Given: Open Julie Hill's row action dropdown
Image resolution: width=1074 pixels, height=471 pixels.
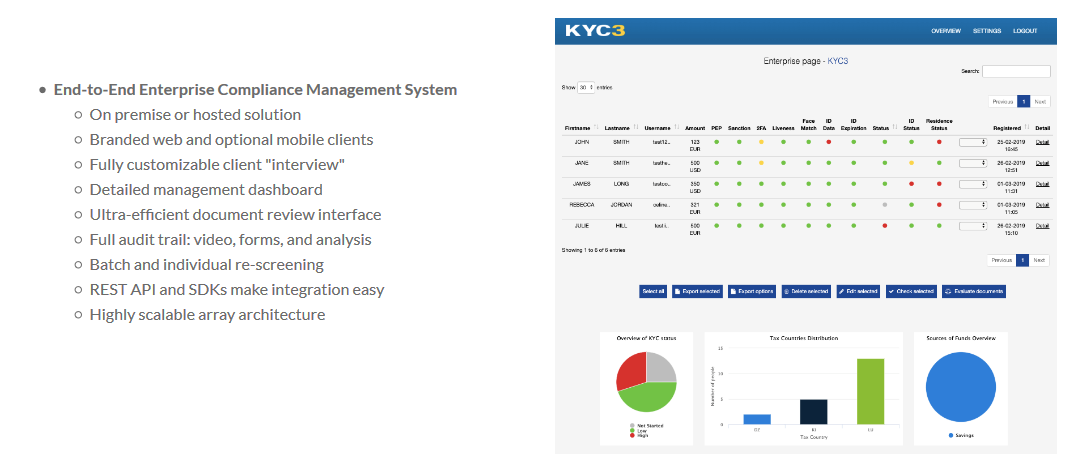Looking at the screenshot, I should (x=973, y=226).
